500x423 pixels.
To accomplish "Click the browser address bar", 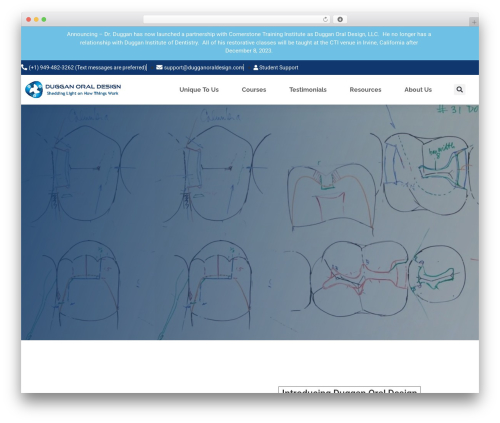I will (x=237, y=19).
